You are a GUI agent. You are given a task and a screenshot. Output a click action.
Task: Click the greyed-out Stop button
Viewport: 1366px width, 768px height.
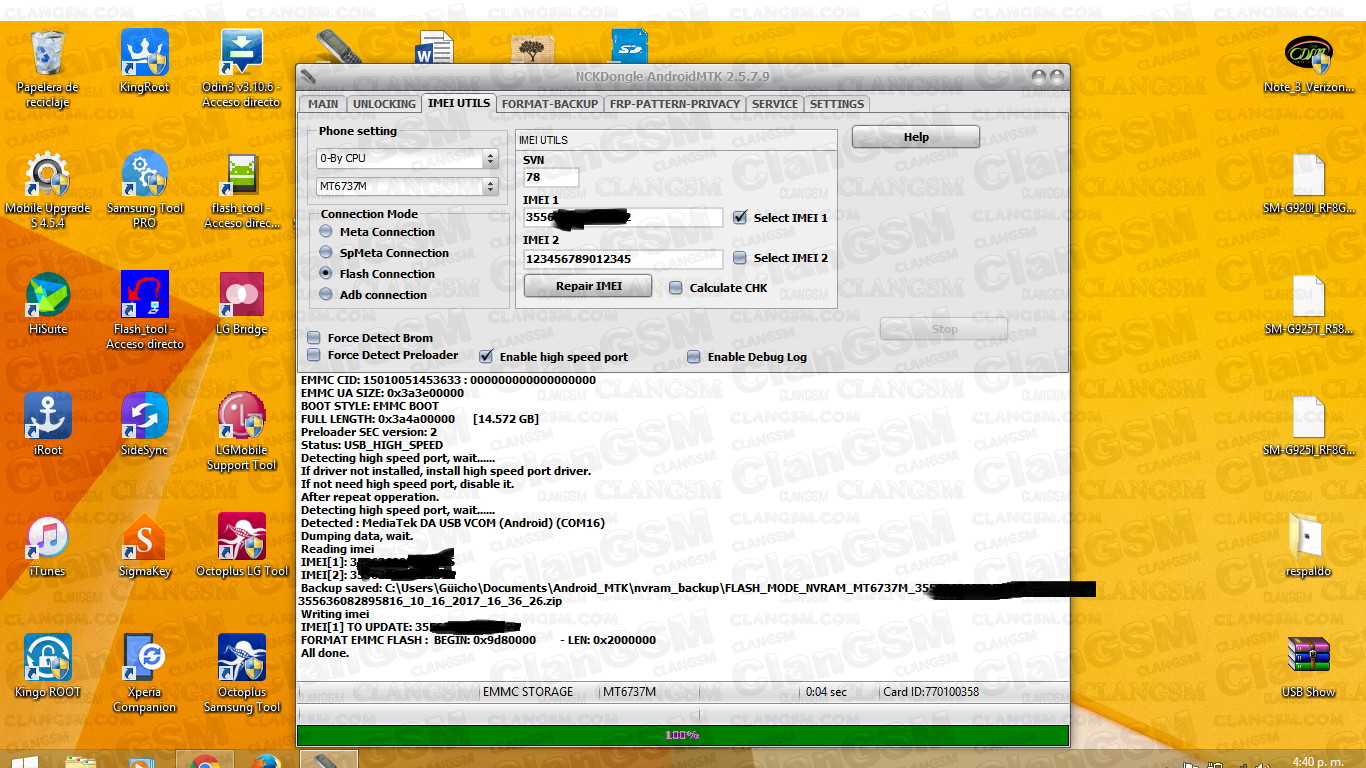tap(944, 328)
